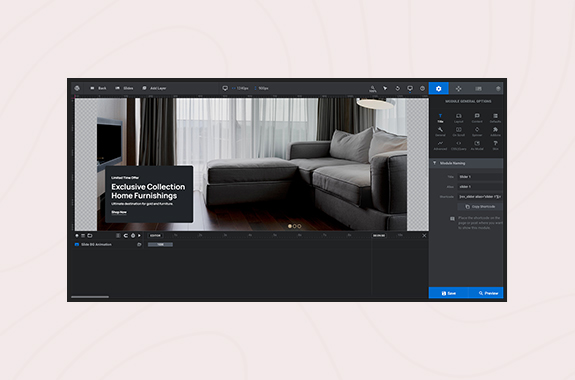
Task: Click the timeline end marker label
Action: (379, 236)
